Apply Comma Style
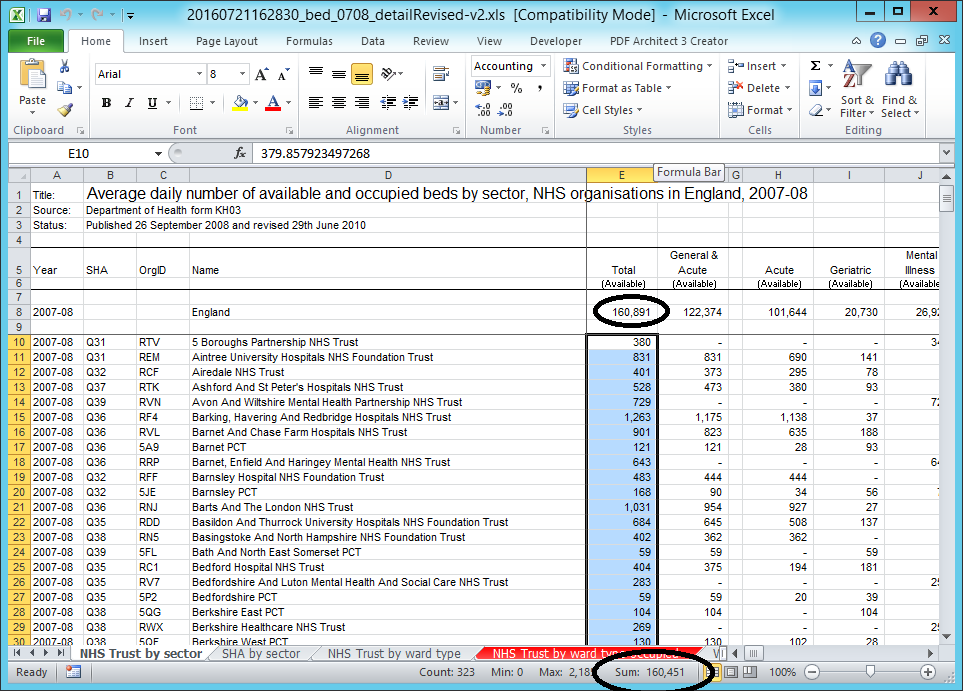Image resolution: width=963 pixels, height=691 pixels. 540,88
